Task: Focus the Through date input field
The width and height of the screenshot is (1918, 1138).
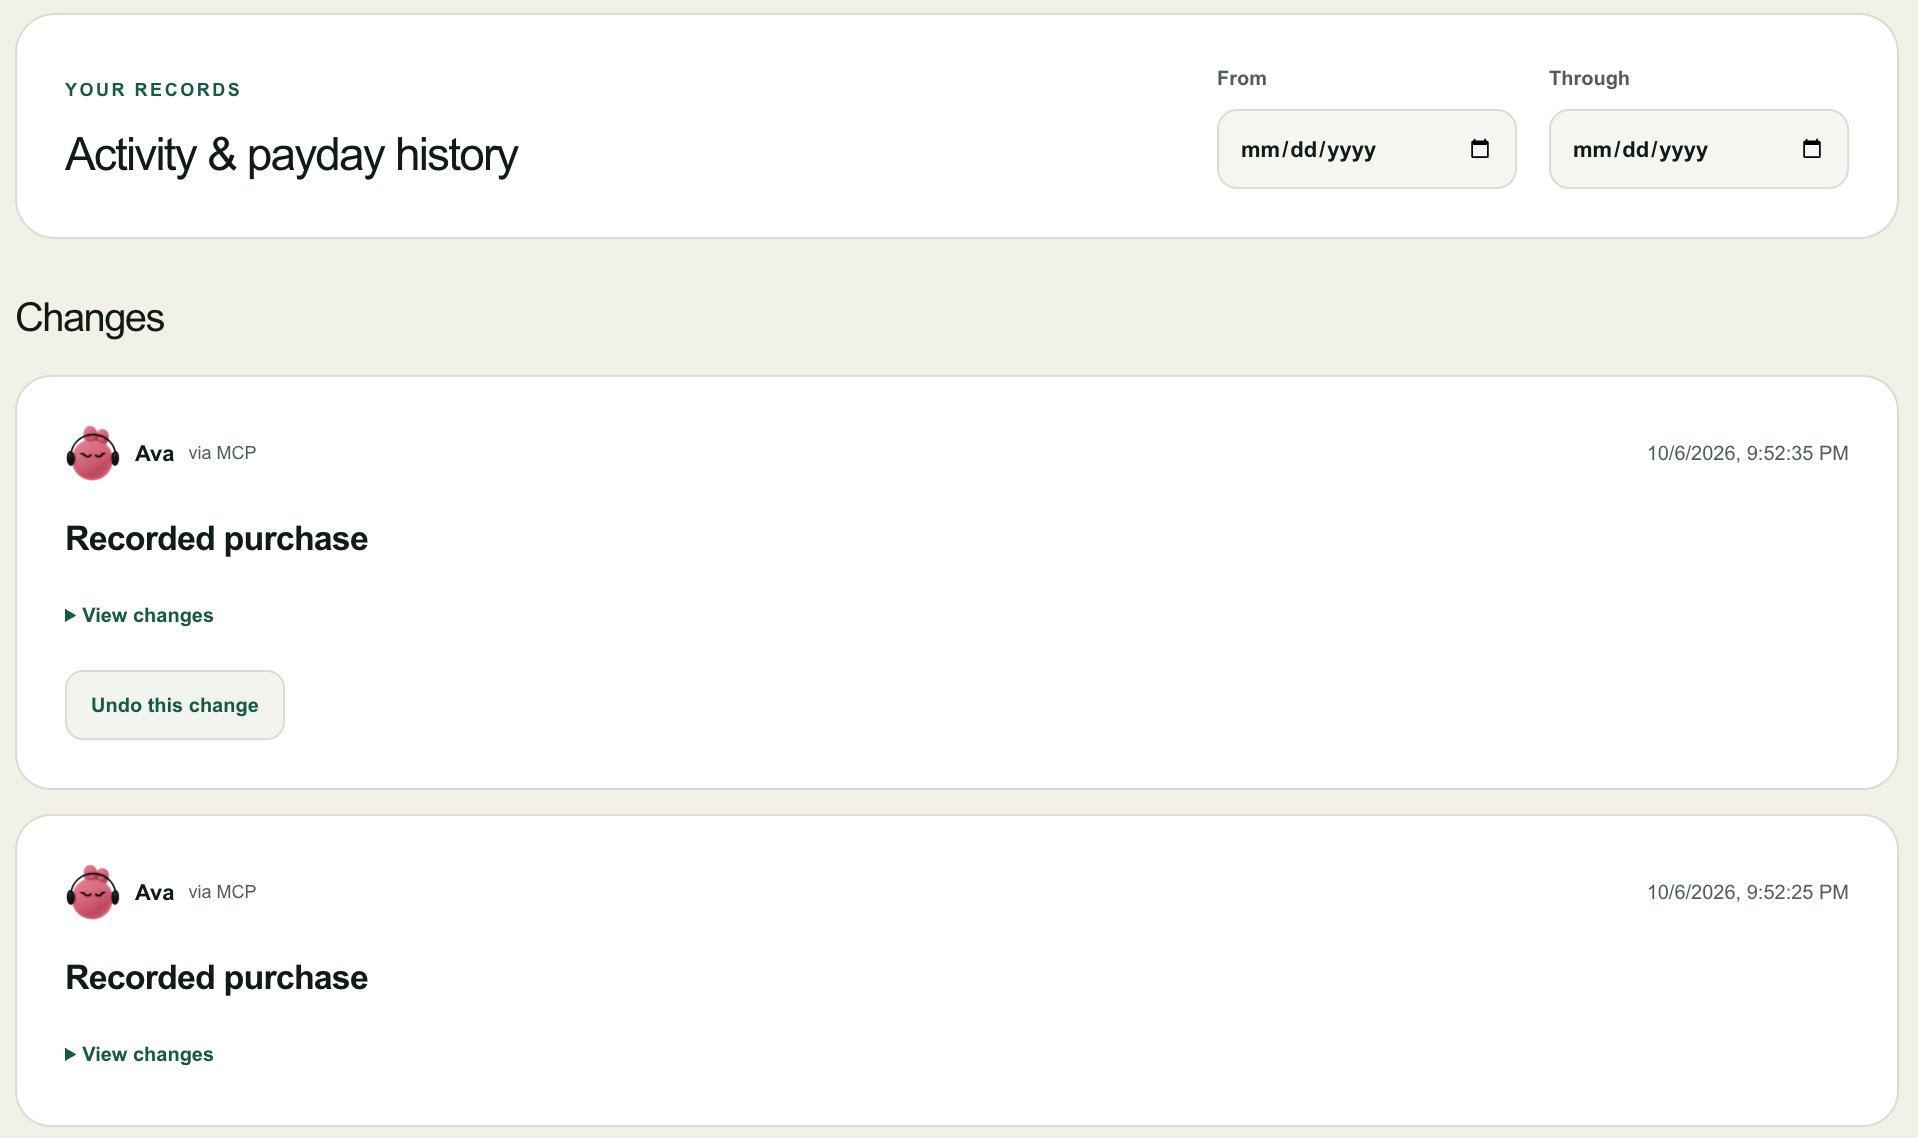Action: point(1698,149)
